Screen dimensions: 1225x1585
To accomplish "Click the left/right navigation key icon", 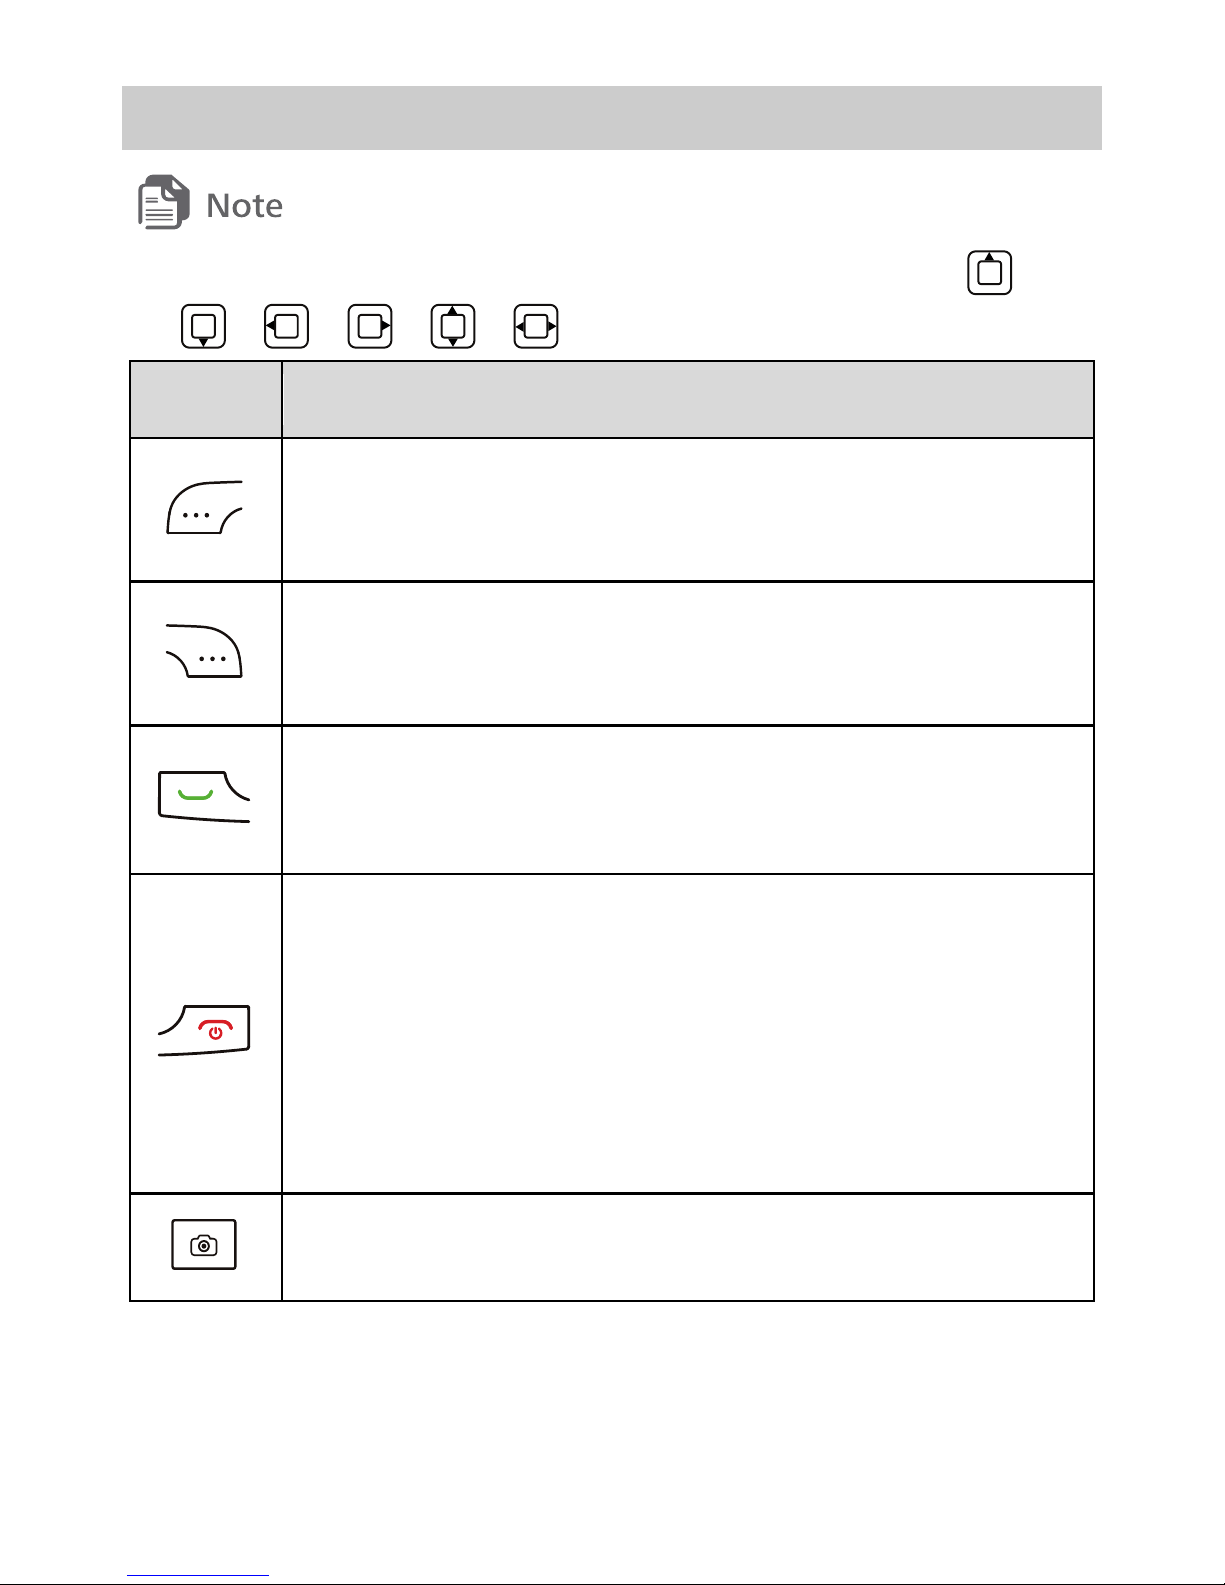I will [536, 326].
